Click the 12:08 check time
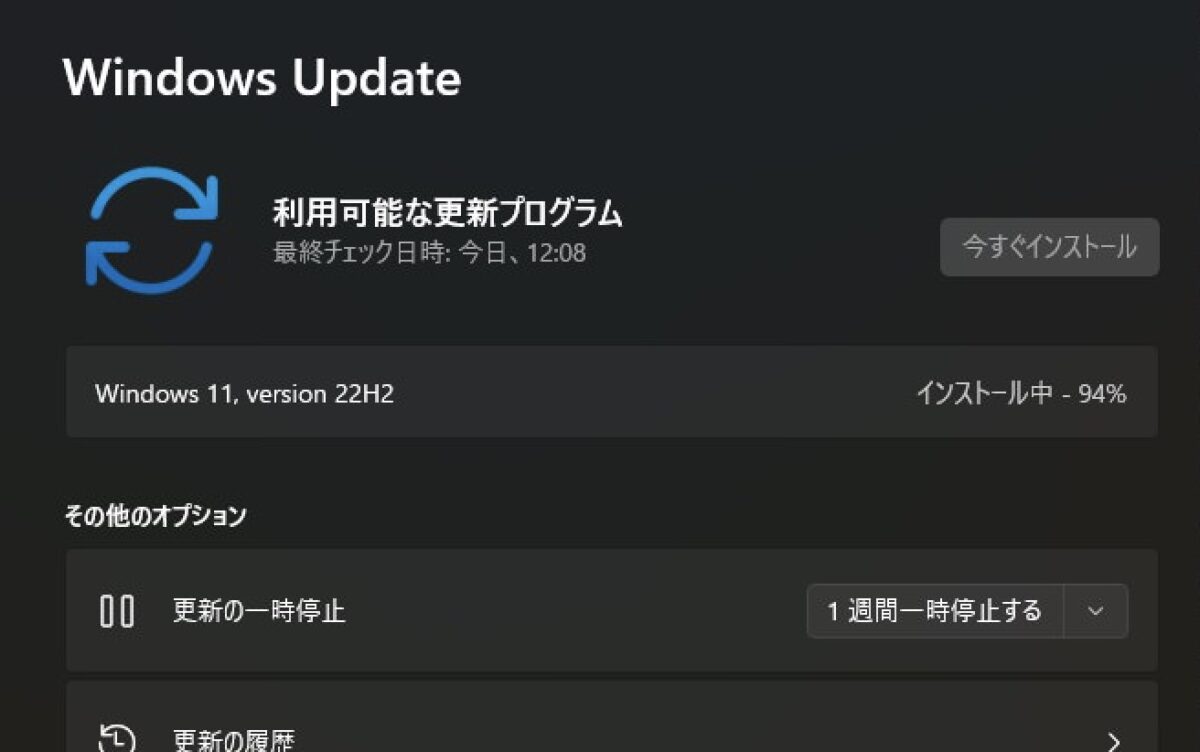 point(556,252)
